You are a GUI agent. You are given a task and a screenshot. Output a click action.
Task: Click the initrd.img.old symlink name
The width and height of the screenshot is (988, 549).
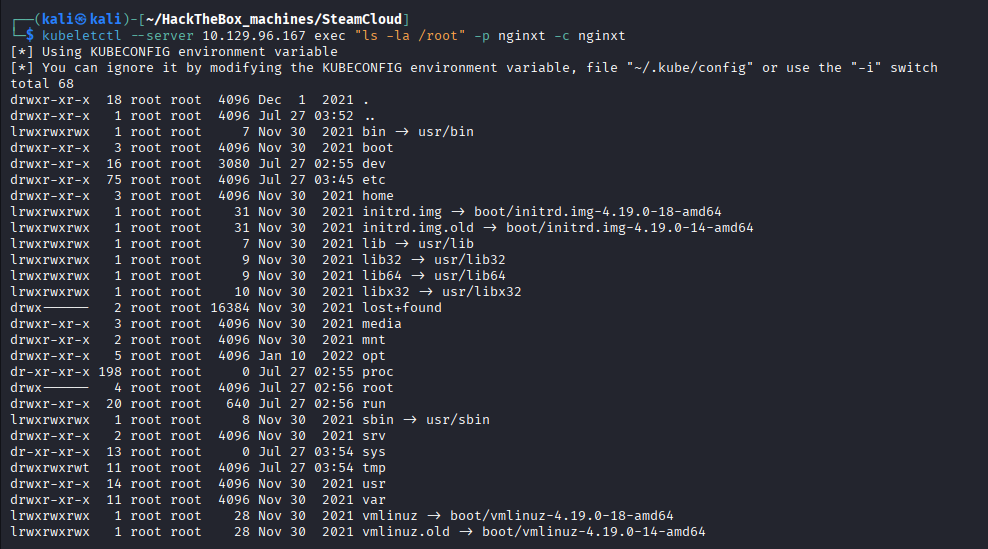[418, 228]
